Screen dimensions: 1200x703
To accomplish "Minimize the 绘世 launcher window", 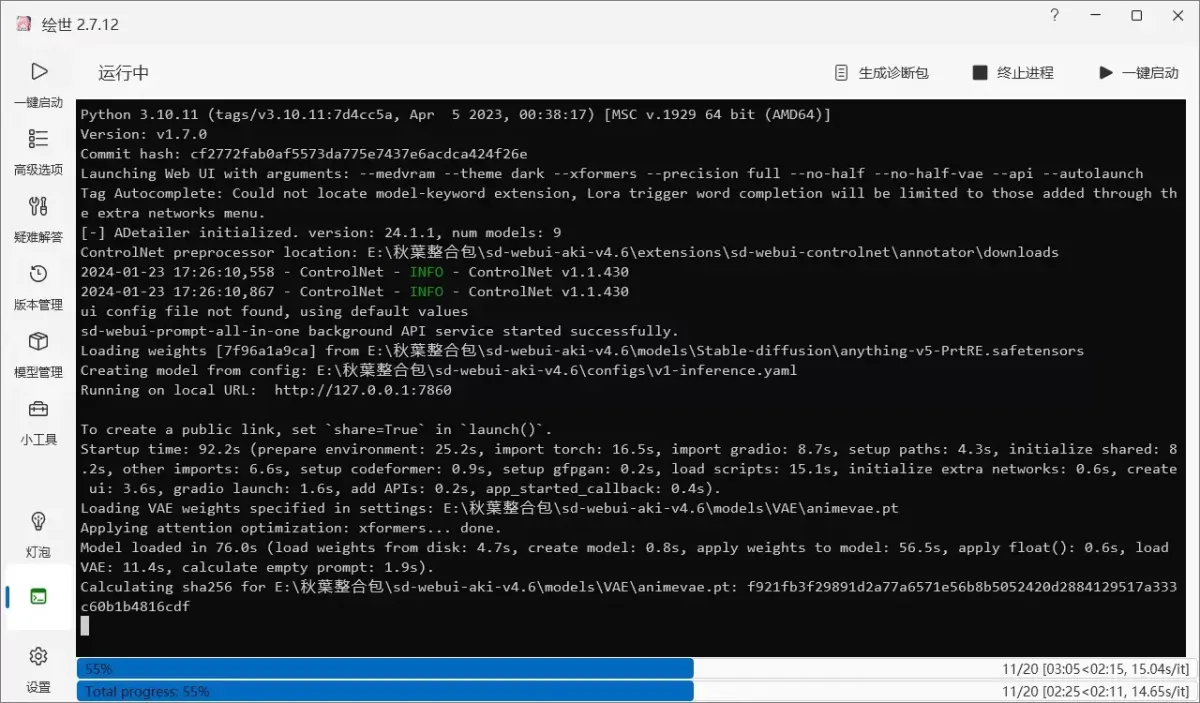I will [1096, 16].
